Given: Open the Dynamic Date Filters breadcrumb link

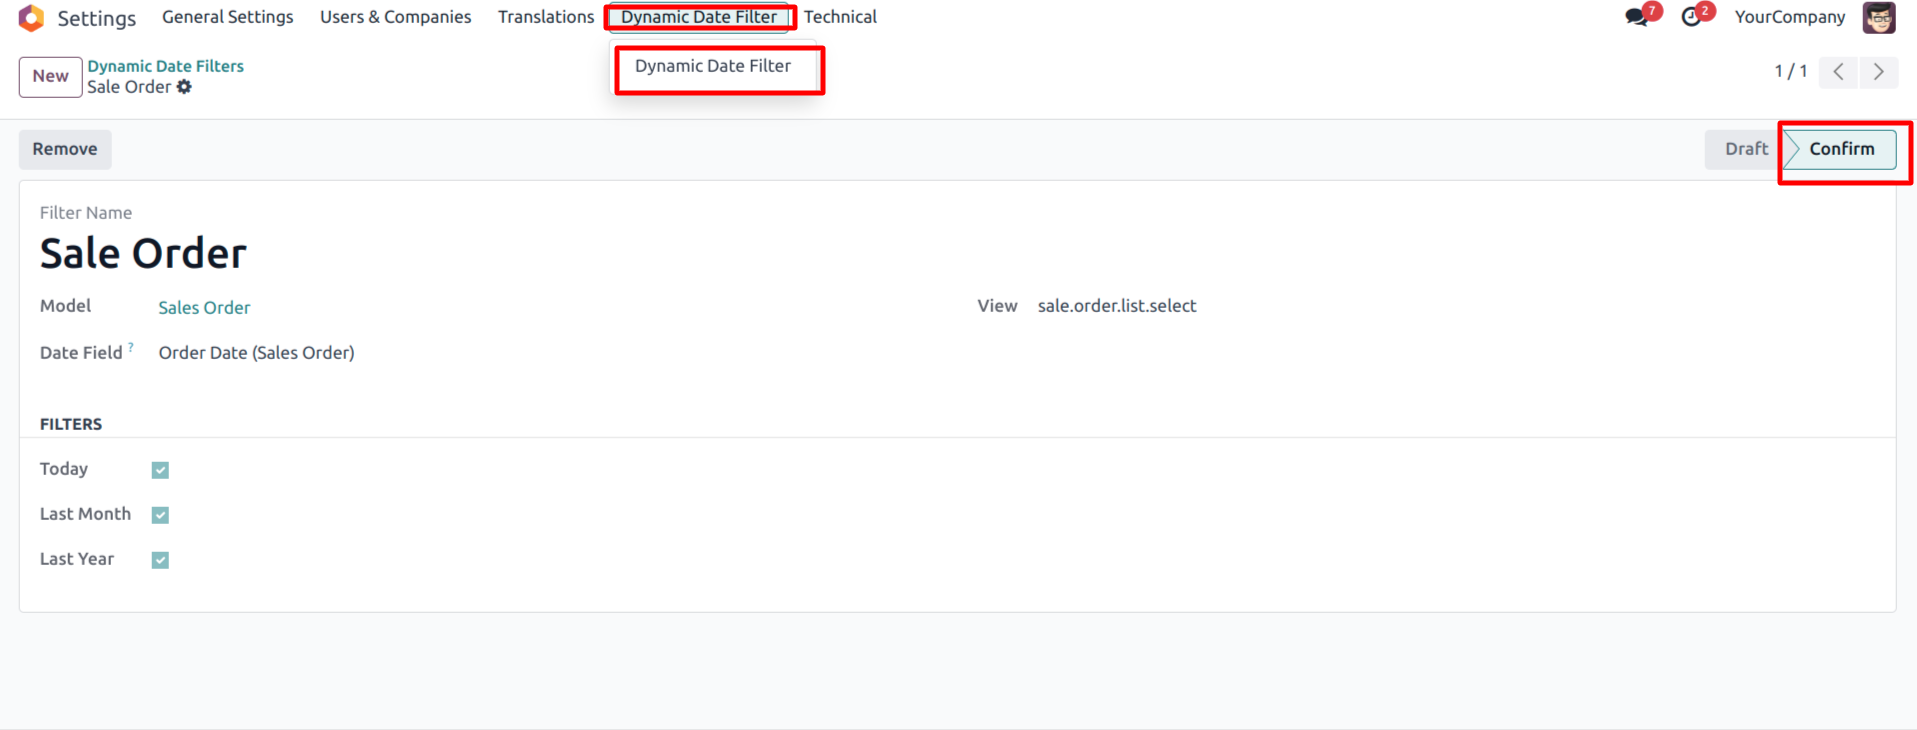Looking at the screenshot, I should point(165,66).
